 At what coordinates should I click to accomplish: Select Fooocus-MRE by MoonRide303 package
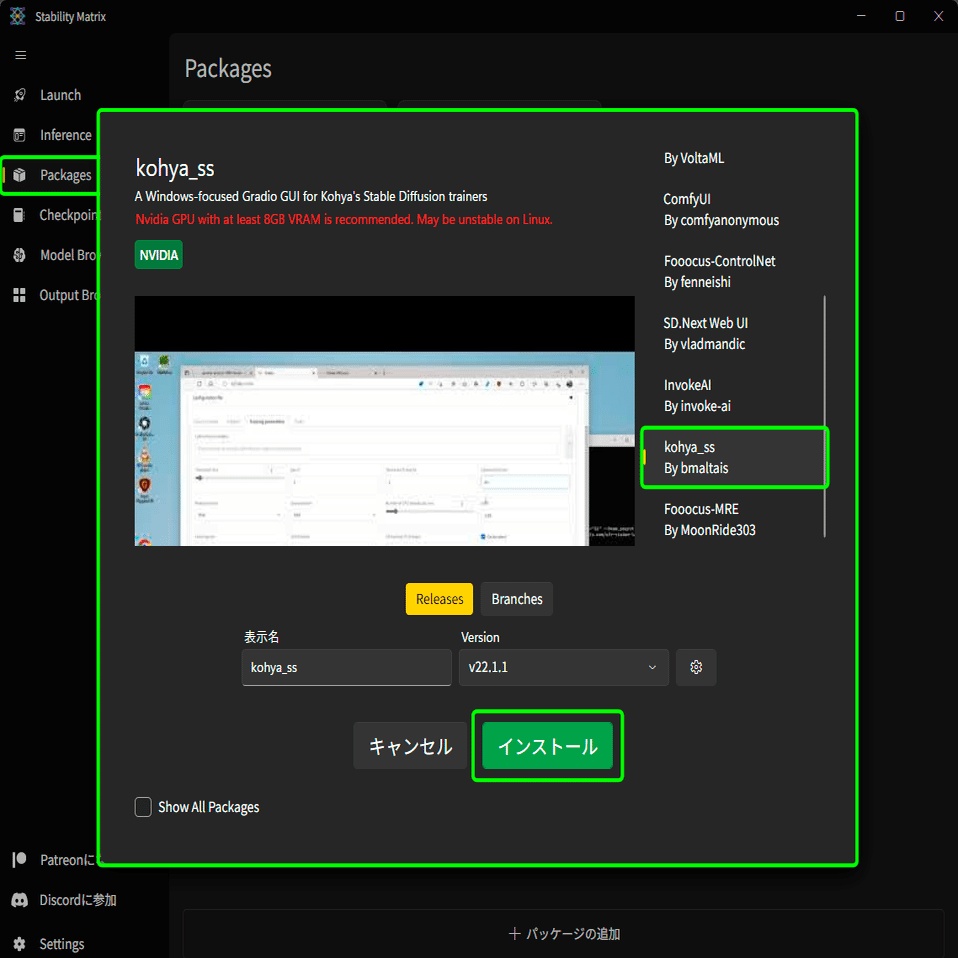[733, 519]
